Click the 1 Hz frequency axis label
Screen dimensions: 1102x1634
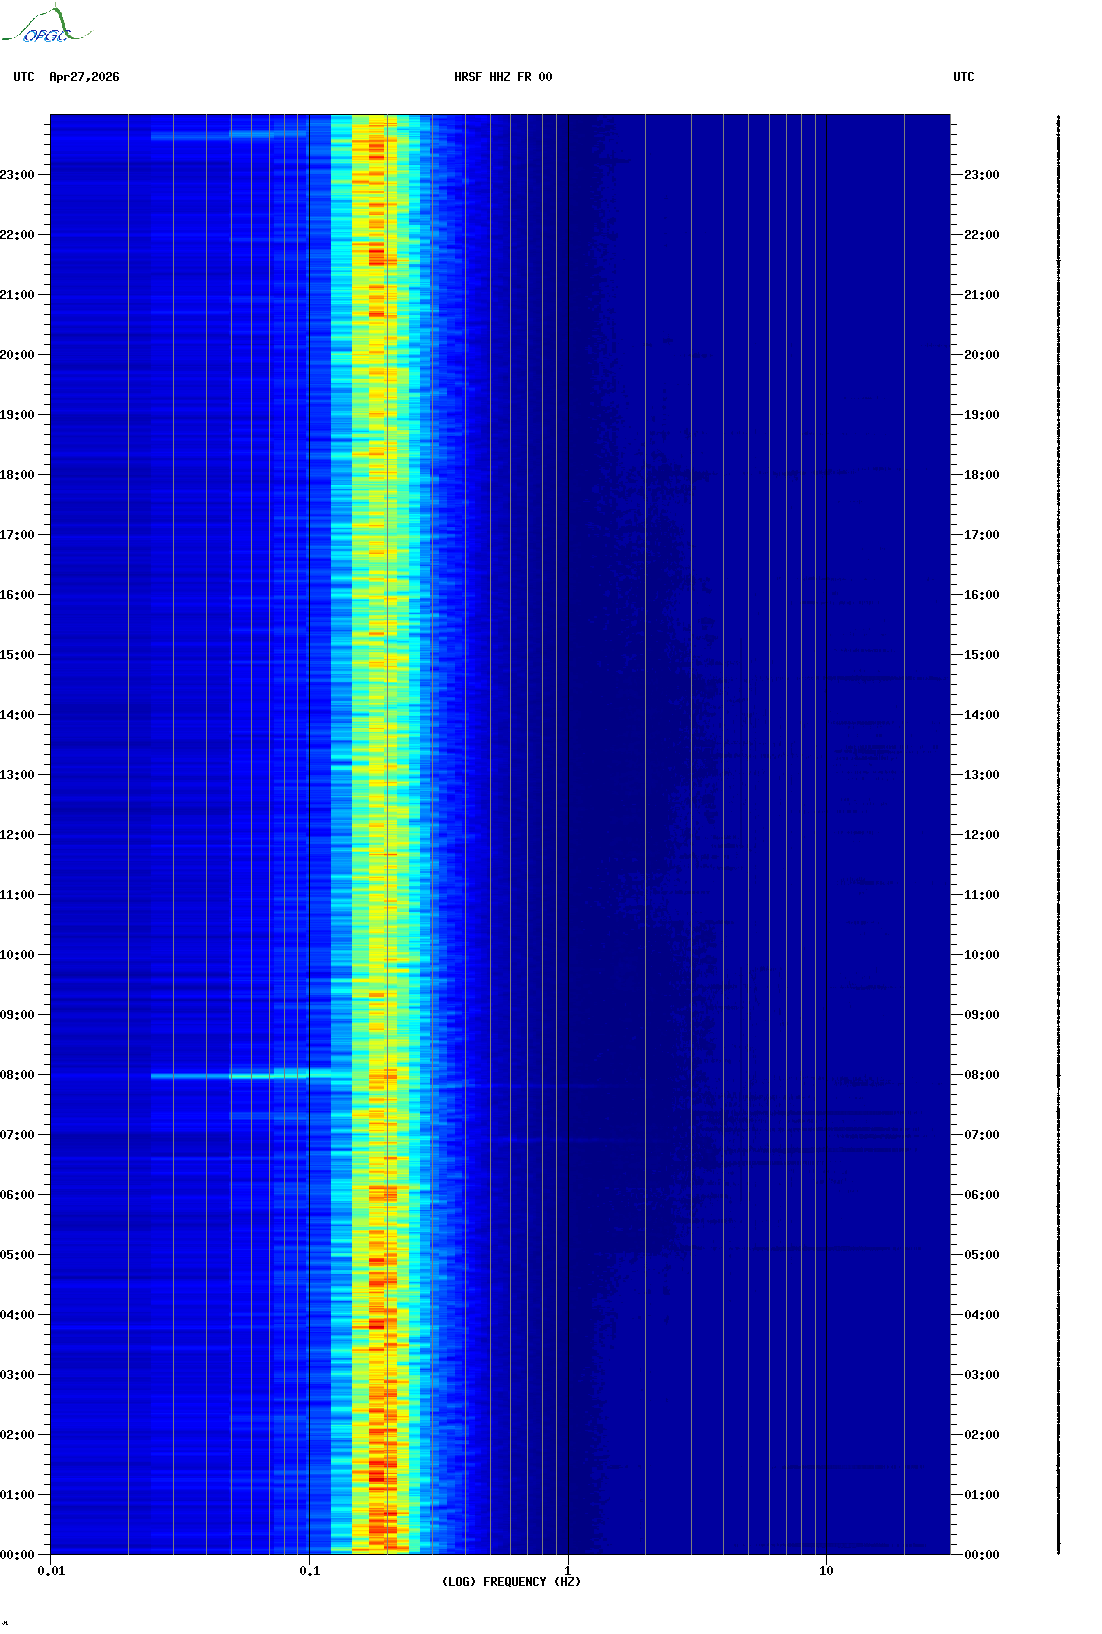(x=568, y=1571)
